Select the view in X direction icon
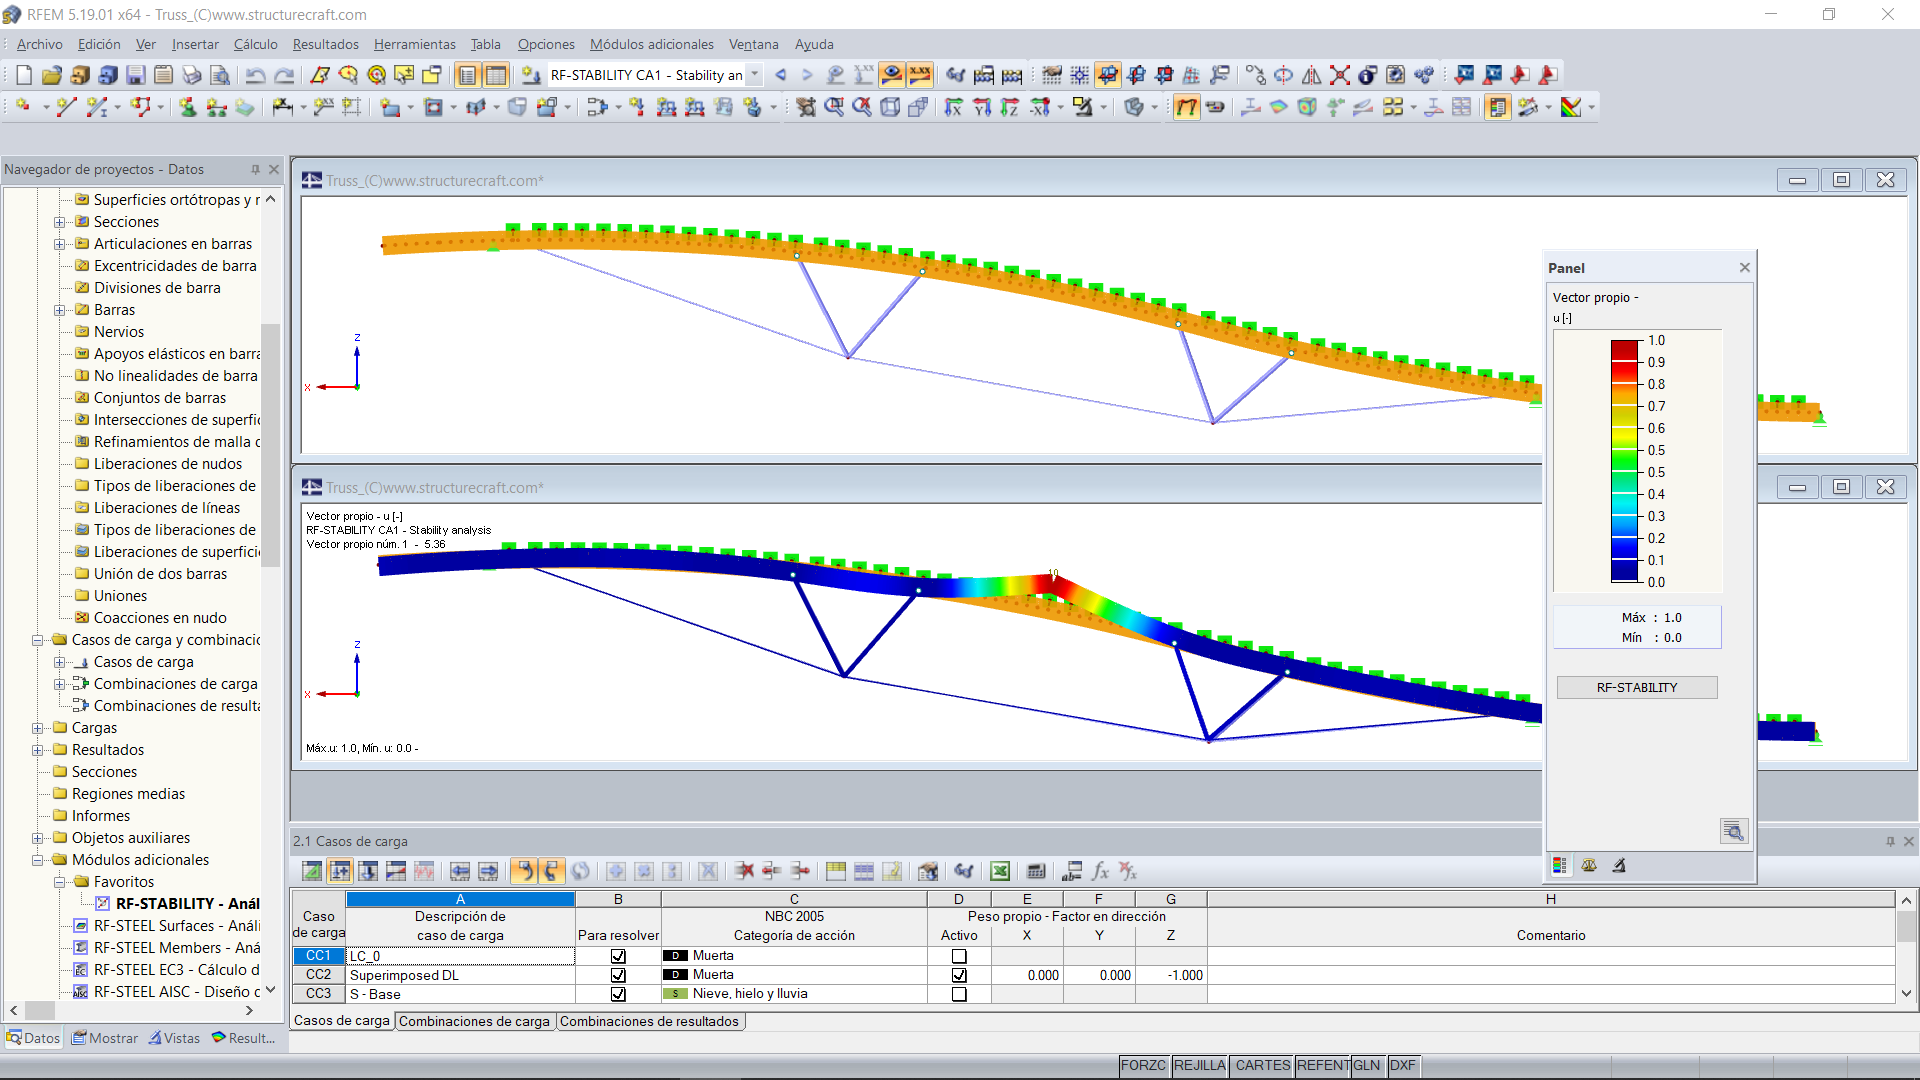1920x1080 pixels. [955, 107]
